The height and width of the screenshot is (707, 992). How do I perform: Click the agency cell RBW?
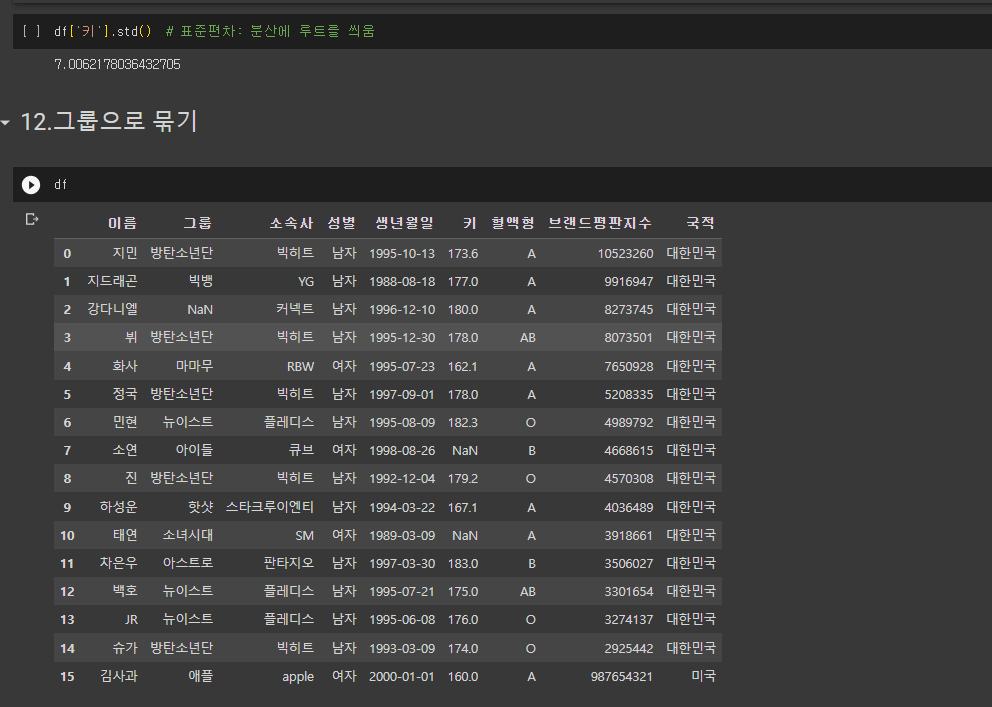(301, 367)
